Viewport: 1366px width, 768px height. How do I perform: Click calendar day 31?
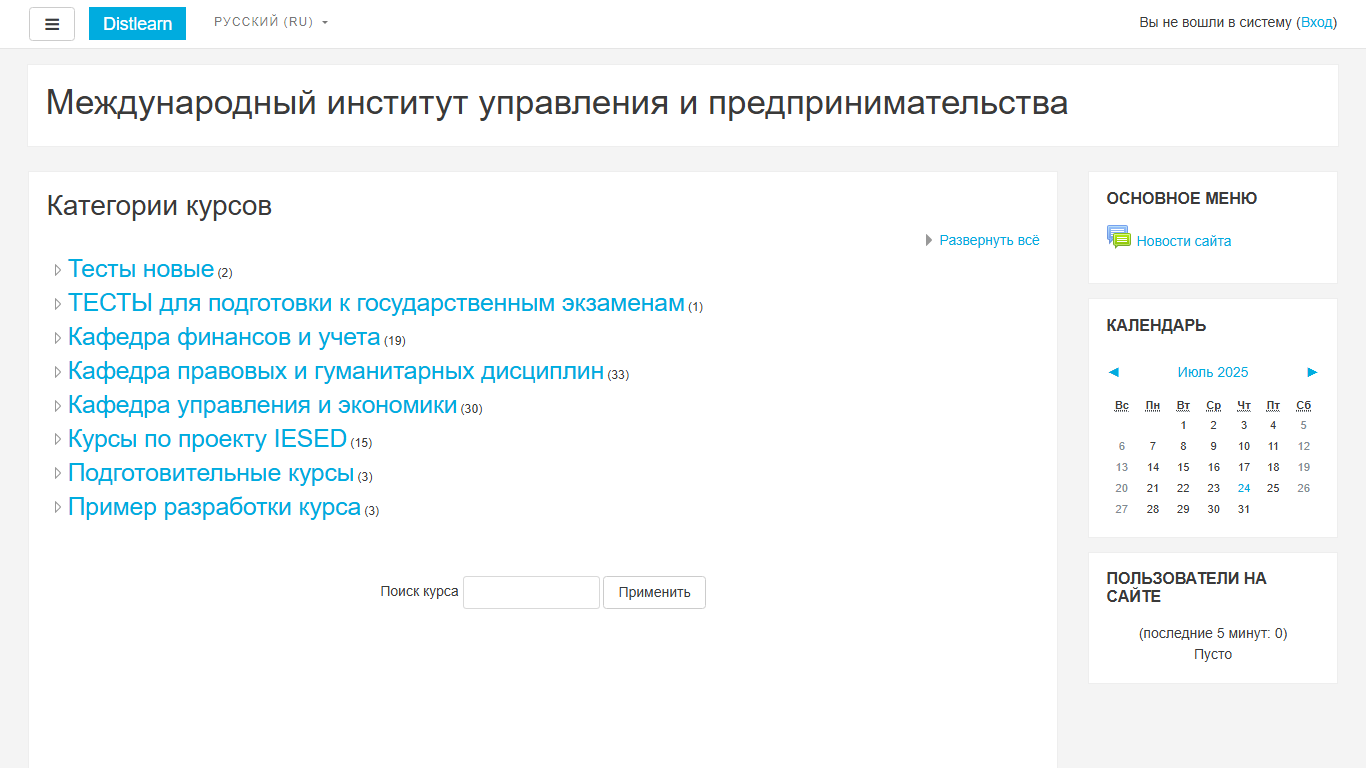[1244, 509]
